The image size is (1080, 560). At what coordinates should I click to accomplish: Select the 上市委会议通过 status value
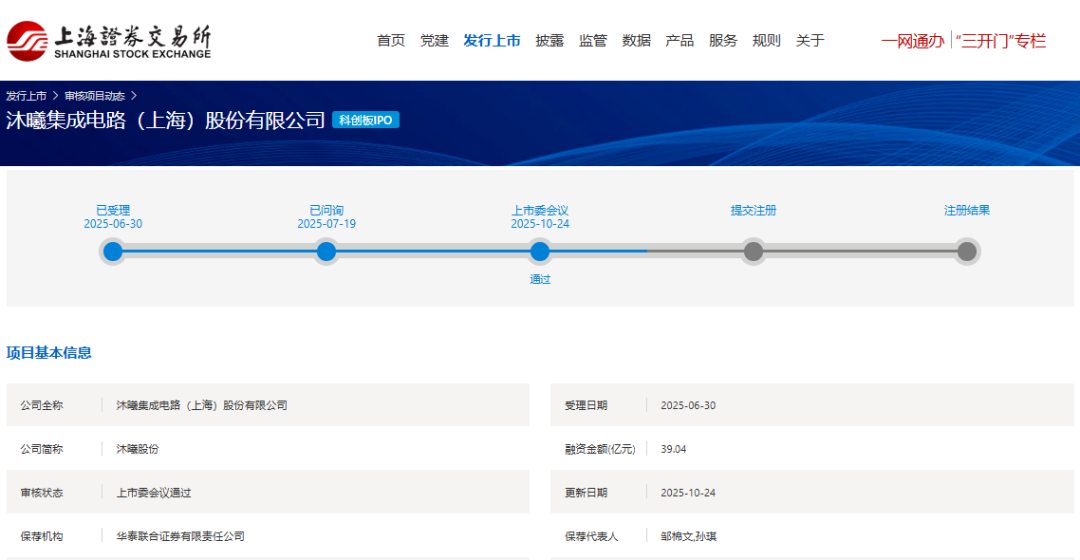pyautogui.click(x=154, y=492)
